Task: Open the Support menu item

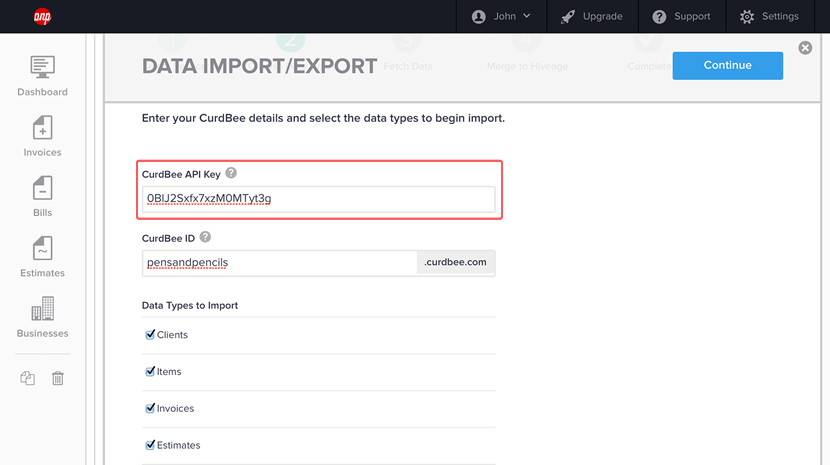Action: tap(682, 16)
